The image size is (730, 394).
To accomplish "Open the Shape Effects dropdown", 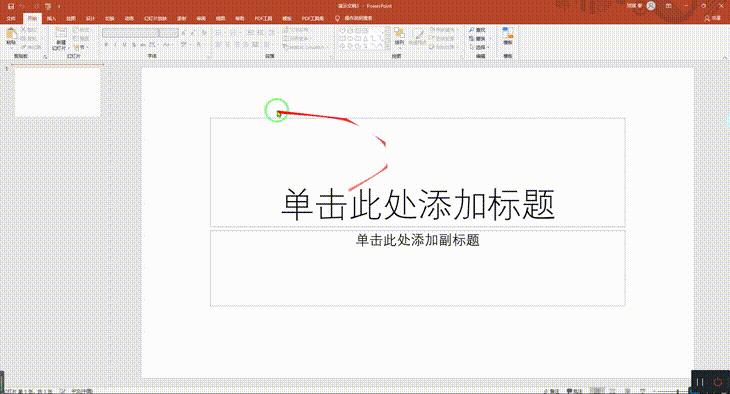I will (443, 47).
